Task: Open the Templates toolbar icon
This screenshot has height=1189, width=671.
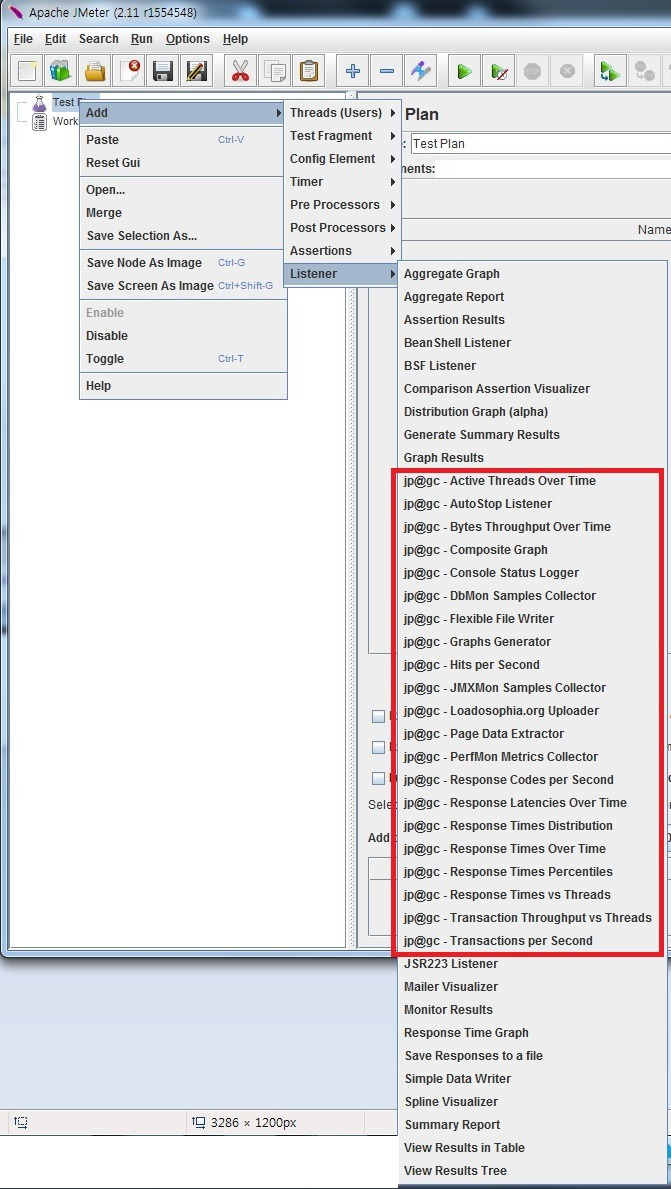Action: click(59, 71)
